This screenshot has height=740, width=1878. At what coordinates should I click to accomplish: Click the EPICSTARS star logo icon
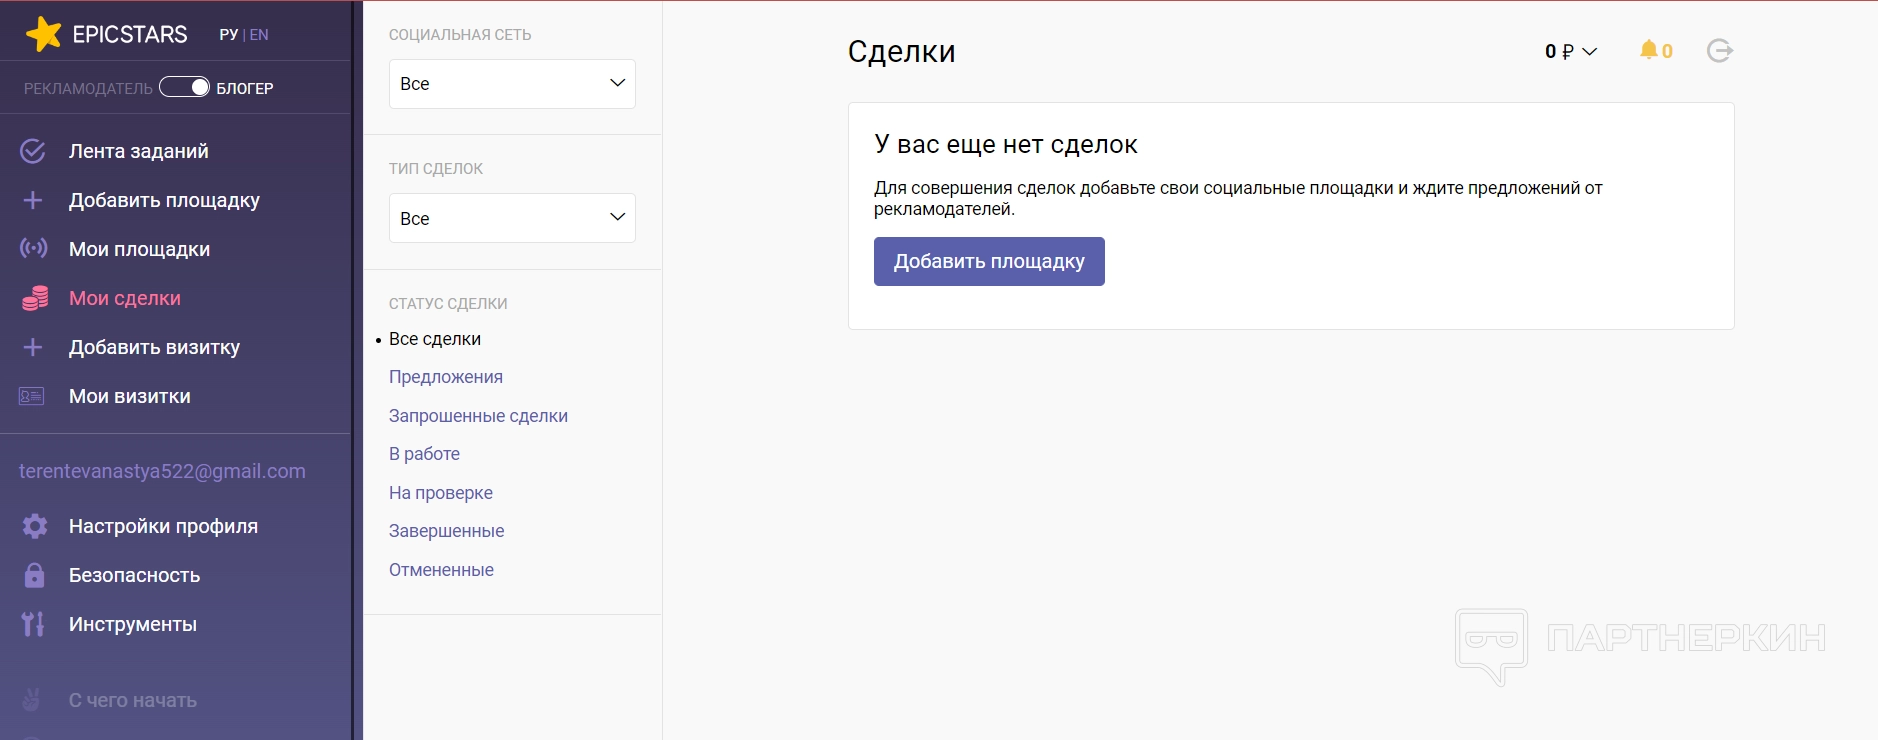tap(43, 34)
